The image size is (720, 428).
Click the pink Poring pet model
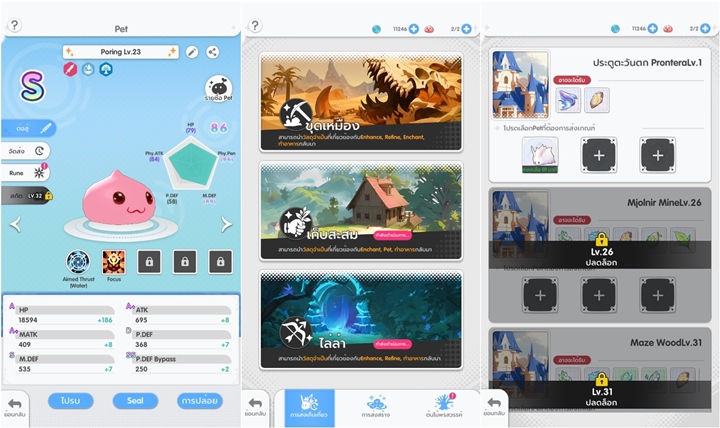click(x=118, y=197)
